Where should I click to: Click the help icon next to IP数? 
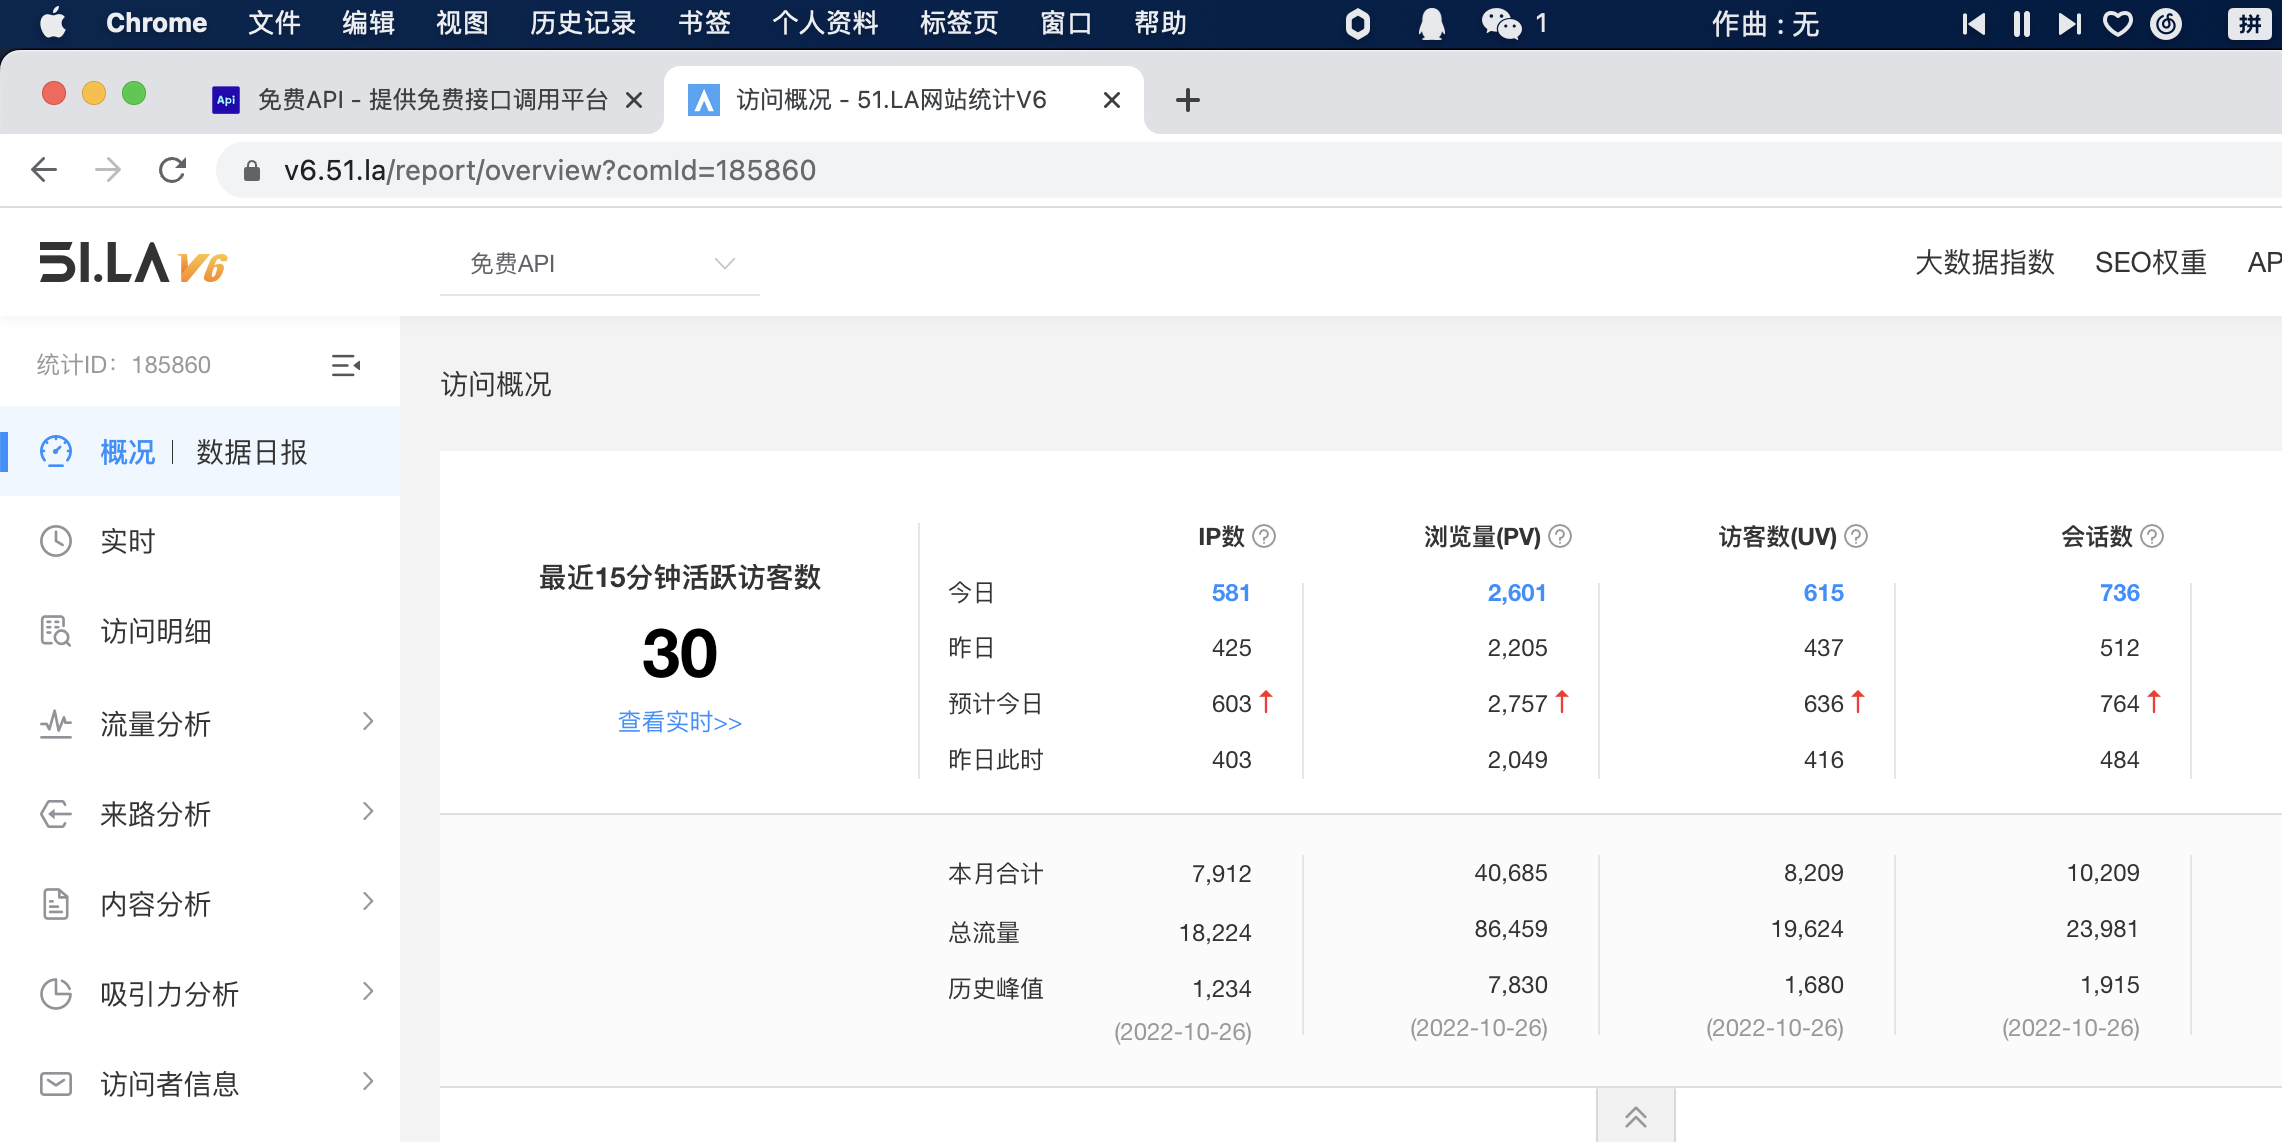point(1264,536)
